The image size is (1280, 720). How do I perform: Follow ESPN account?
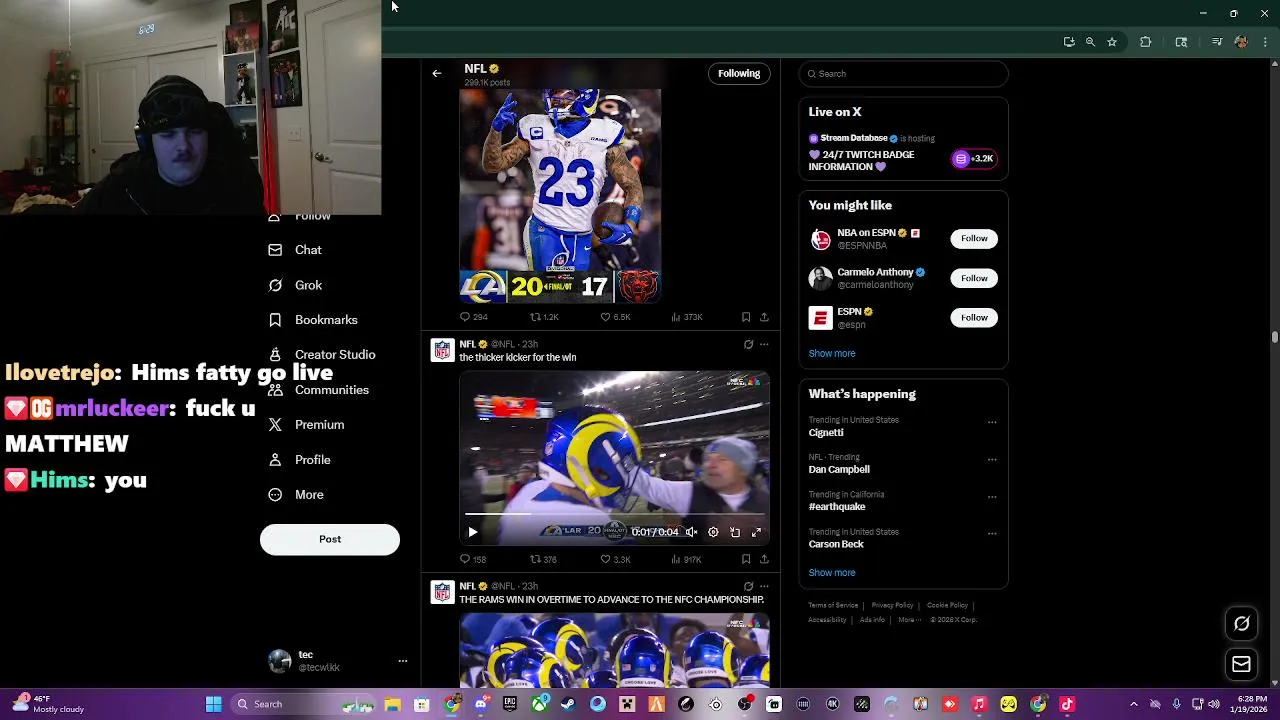(974, 317)
